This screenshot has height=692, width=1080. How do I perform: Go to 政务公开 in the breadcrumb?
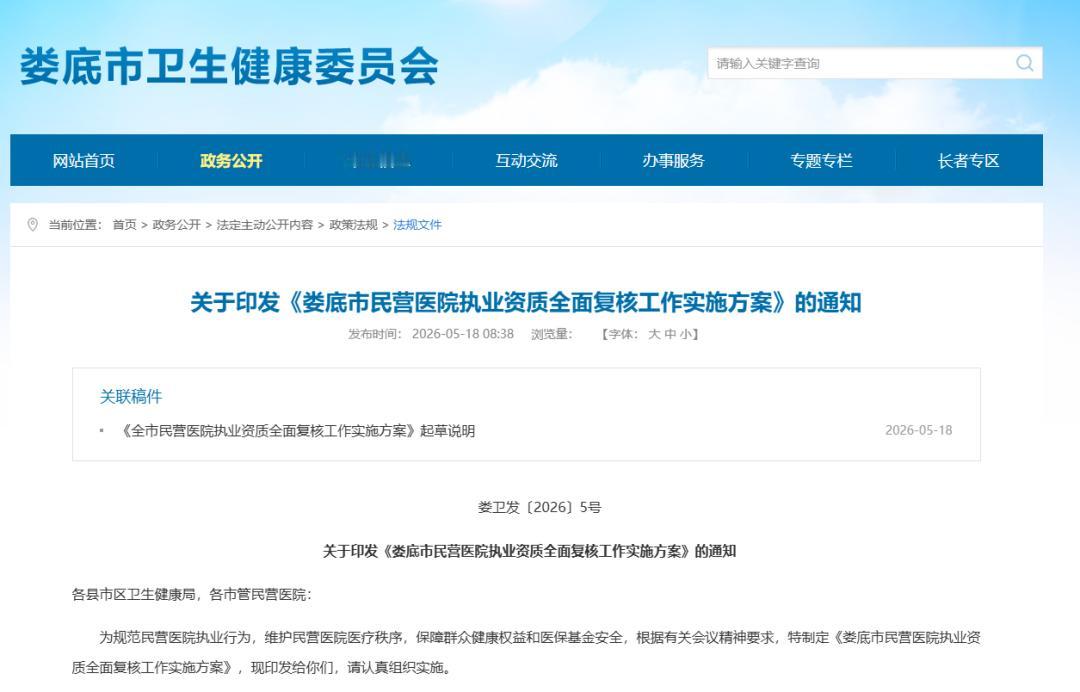[176, 224]
